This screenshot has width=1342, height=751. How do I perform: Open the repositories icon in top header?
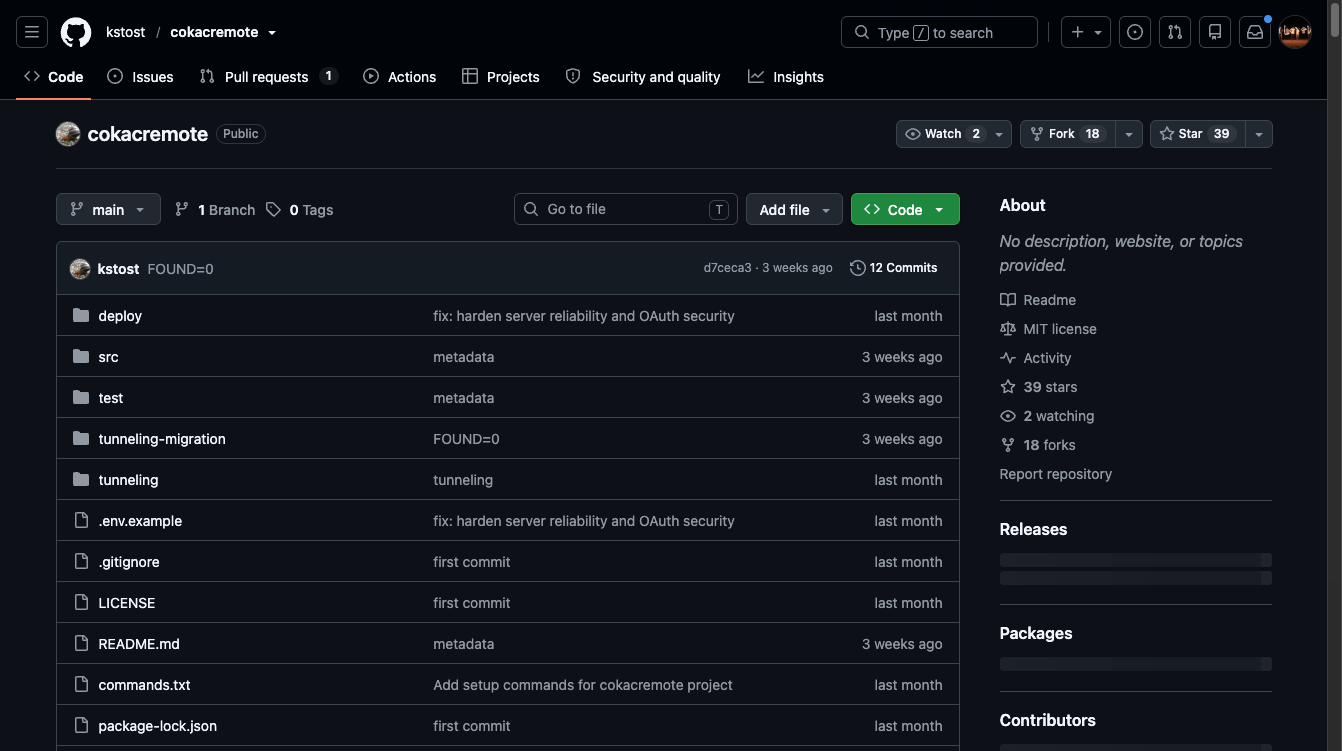pos(1215,32)
